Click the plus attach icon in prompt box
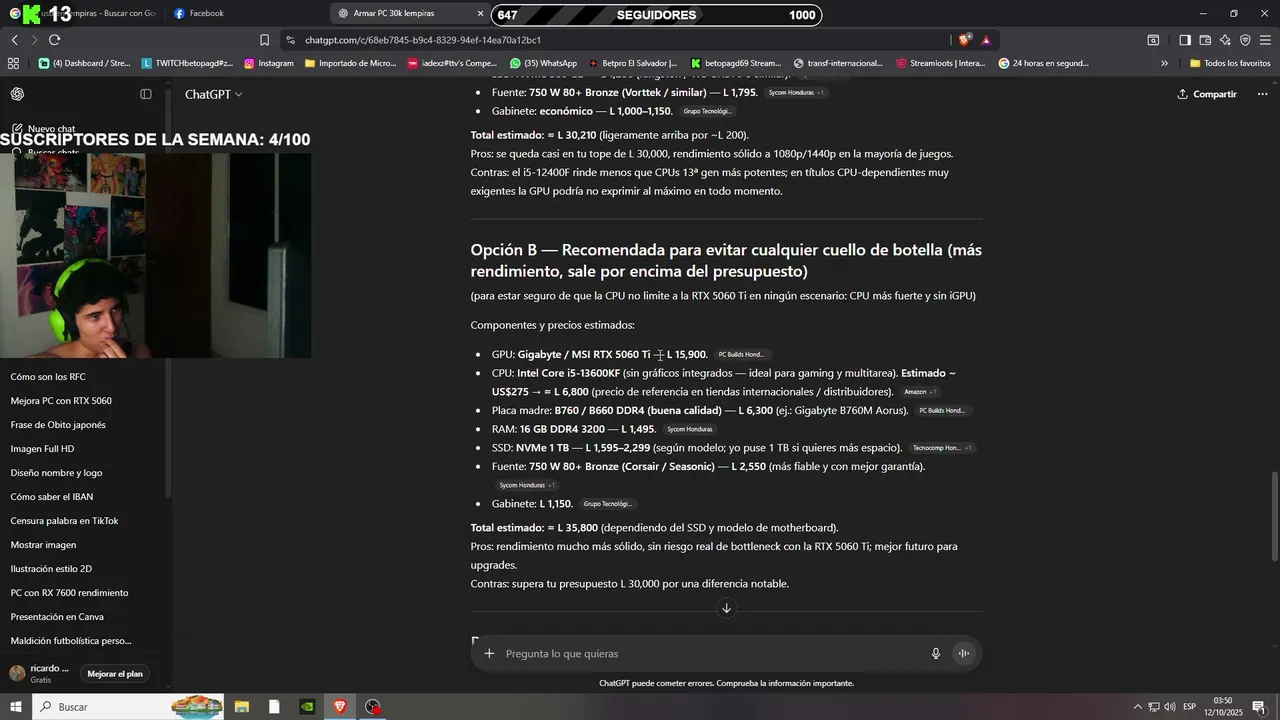Image resolution: width=1280 pixels, height=720 pixels. (x=489, y=653)
